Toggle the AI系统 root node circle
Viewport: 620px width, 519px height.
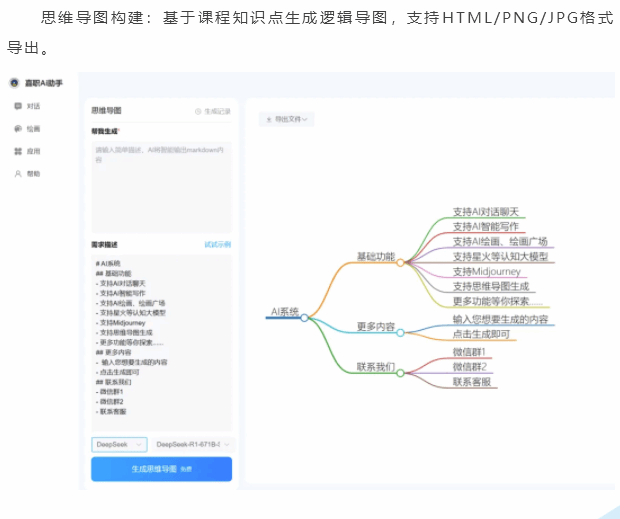coord(305,318)
